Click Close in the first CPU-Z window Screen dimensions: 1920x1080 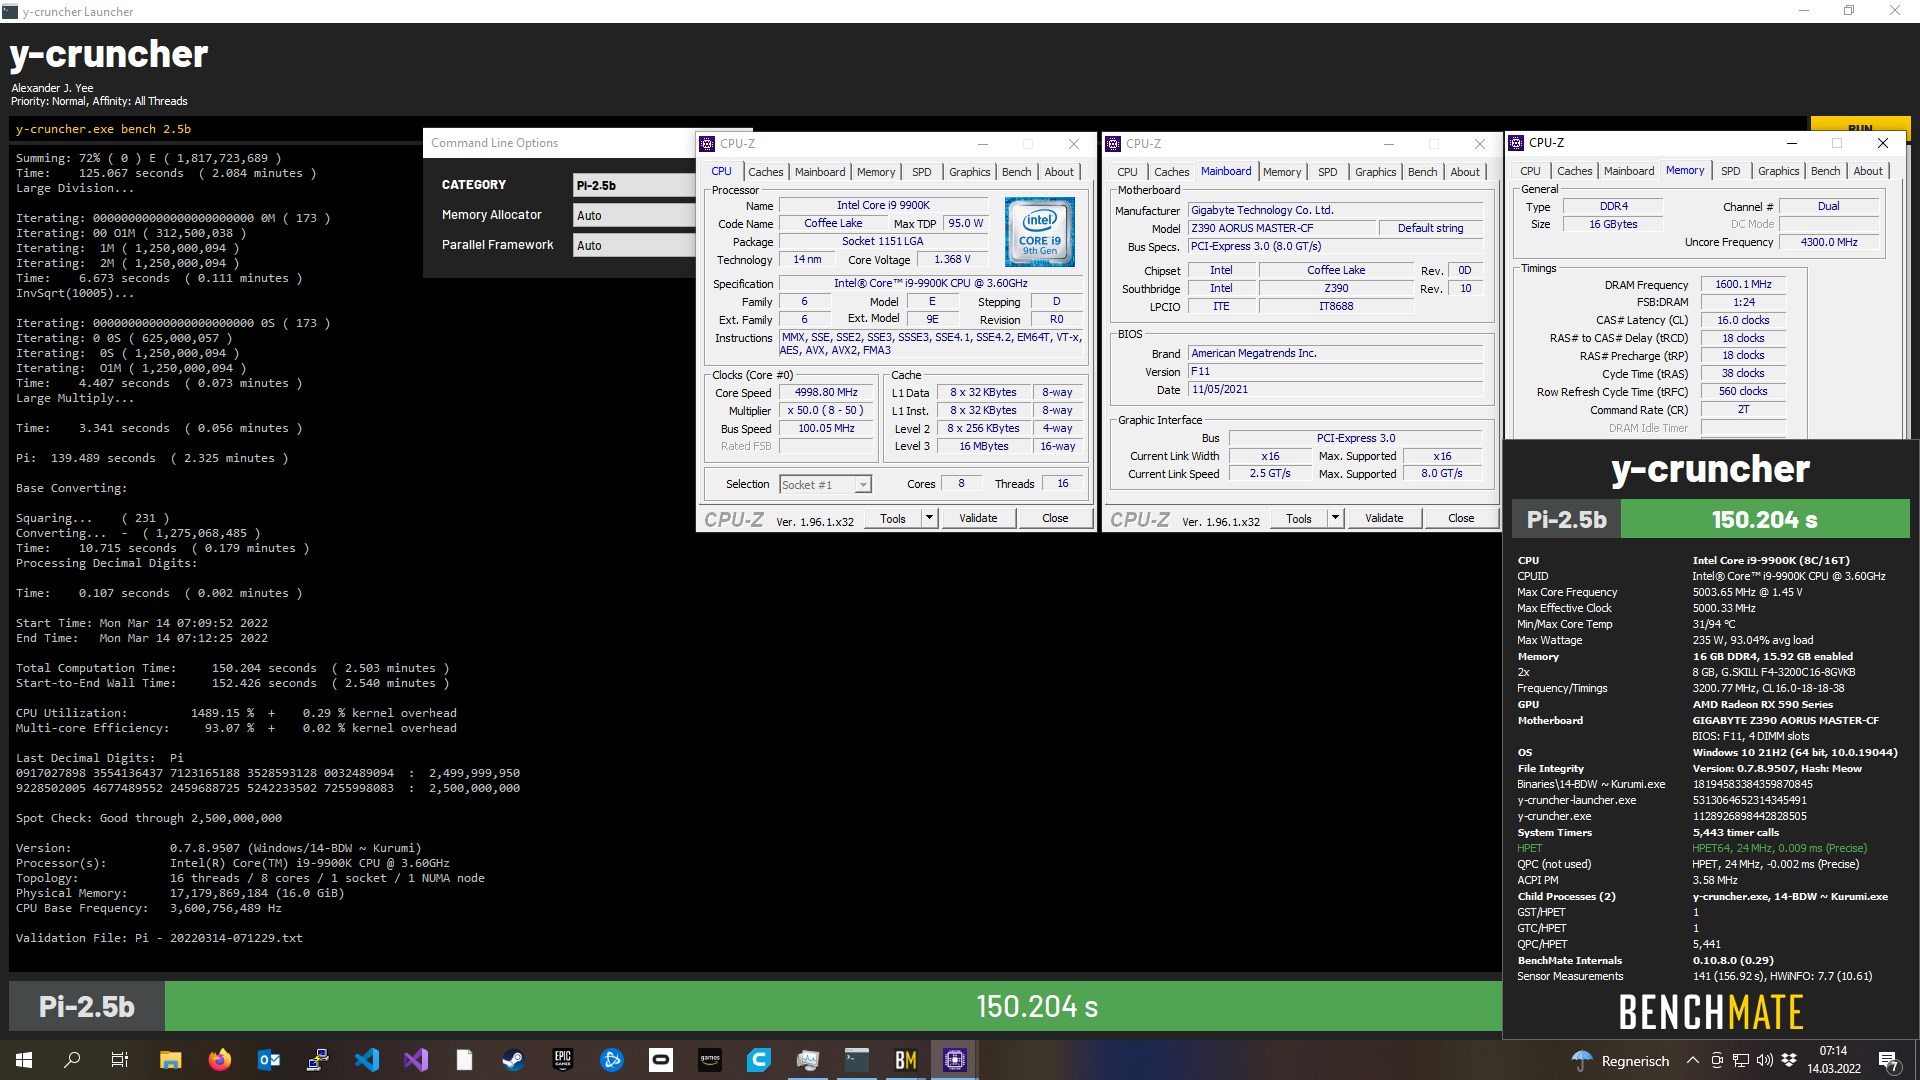[1055, 518]
